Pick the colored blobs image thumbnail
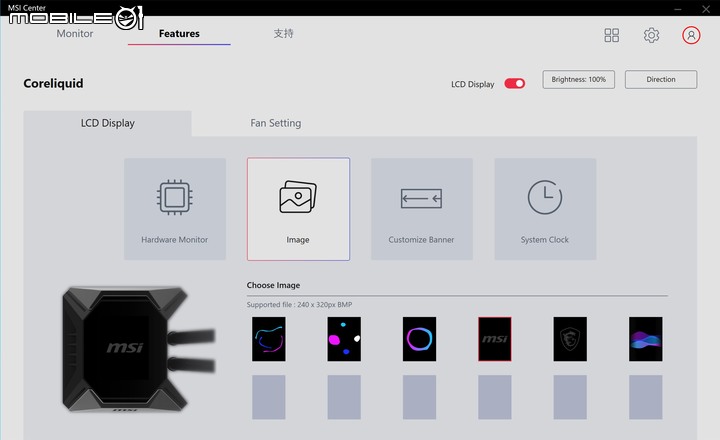 (x=344, y=339)
